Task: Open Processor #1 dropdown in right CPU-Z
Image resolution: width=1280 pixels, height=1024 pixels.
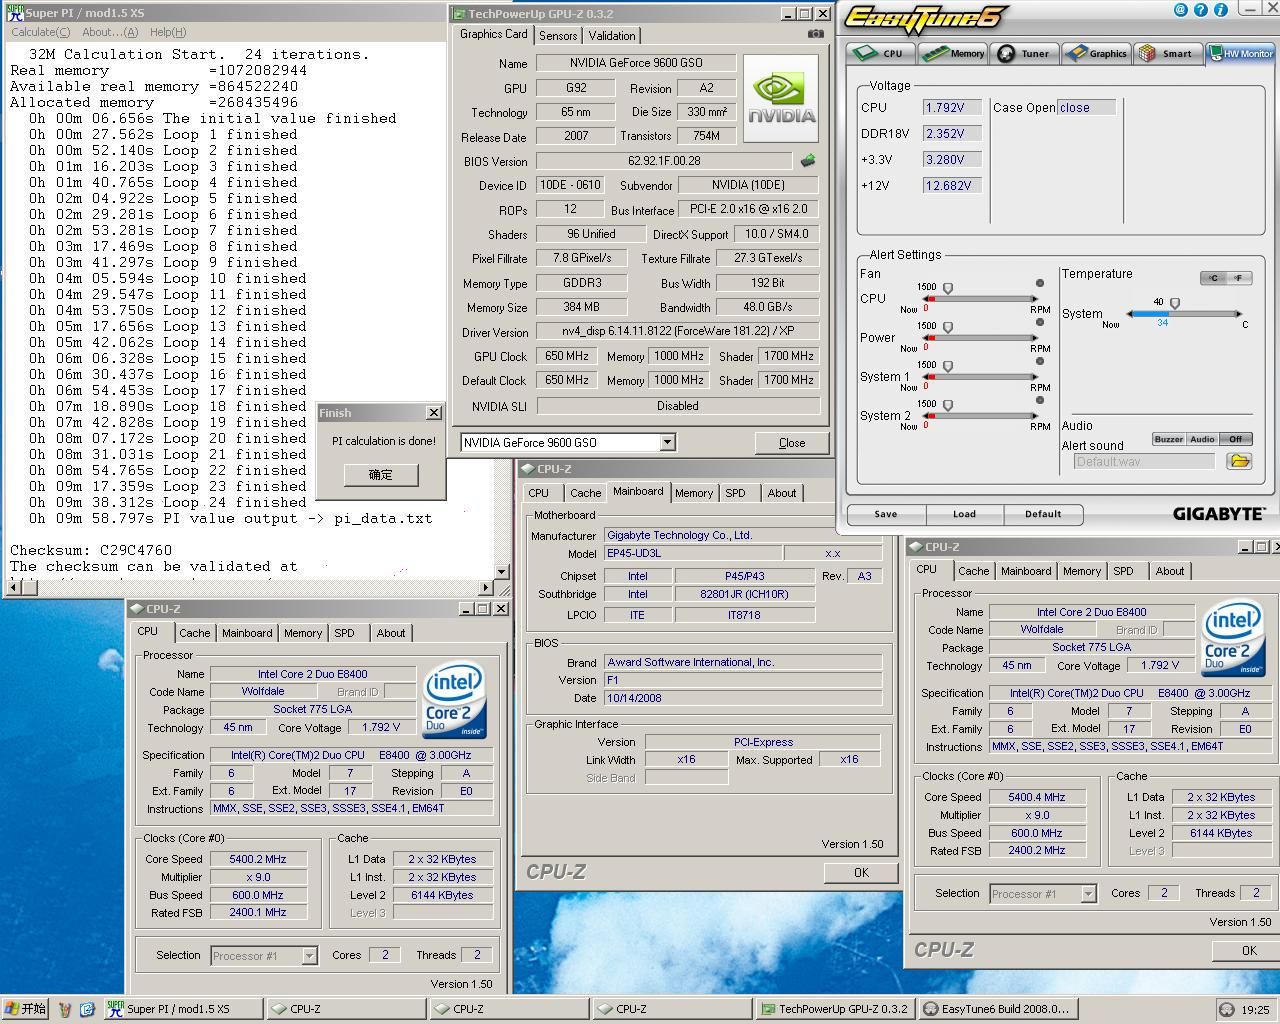Action: (1088, 894)
